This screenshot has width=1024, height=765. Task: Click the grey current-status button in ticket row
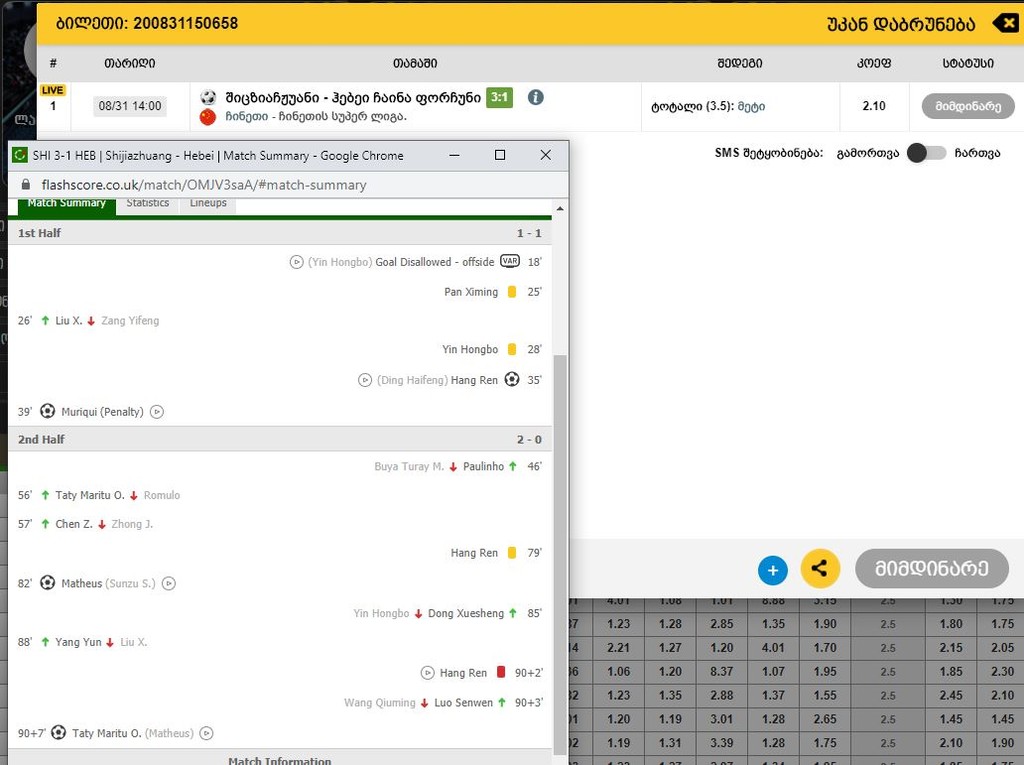968,106
